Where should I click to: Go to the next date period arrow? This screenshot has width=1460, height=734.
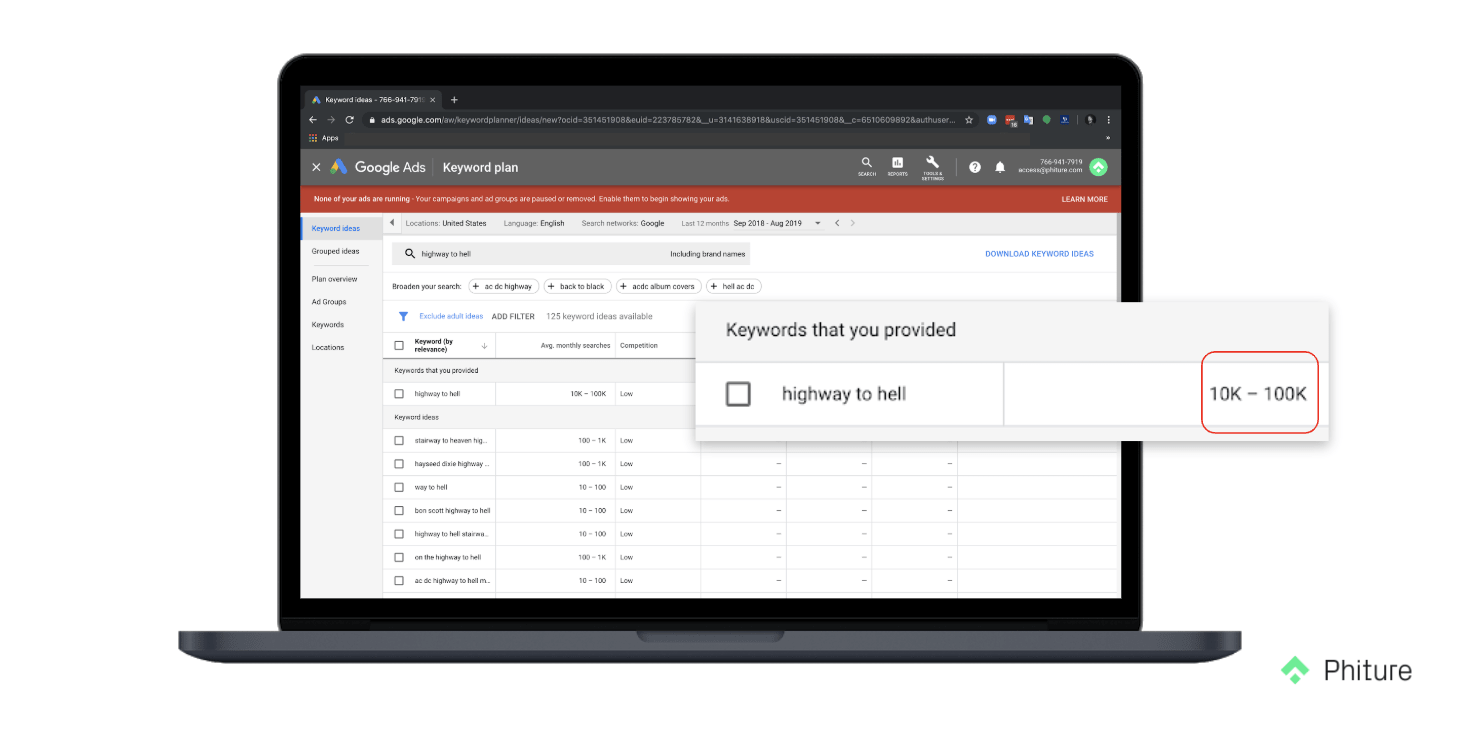click(853, 223)
